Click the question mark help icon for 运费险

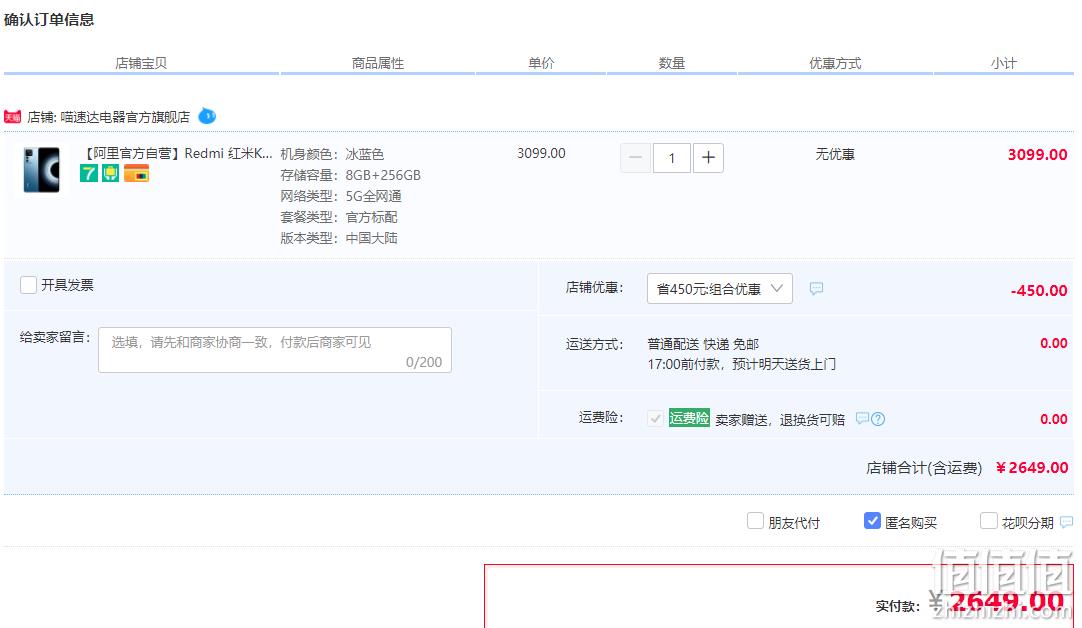[878, 419]
